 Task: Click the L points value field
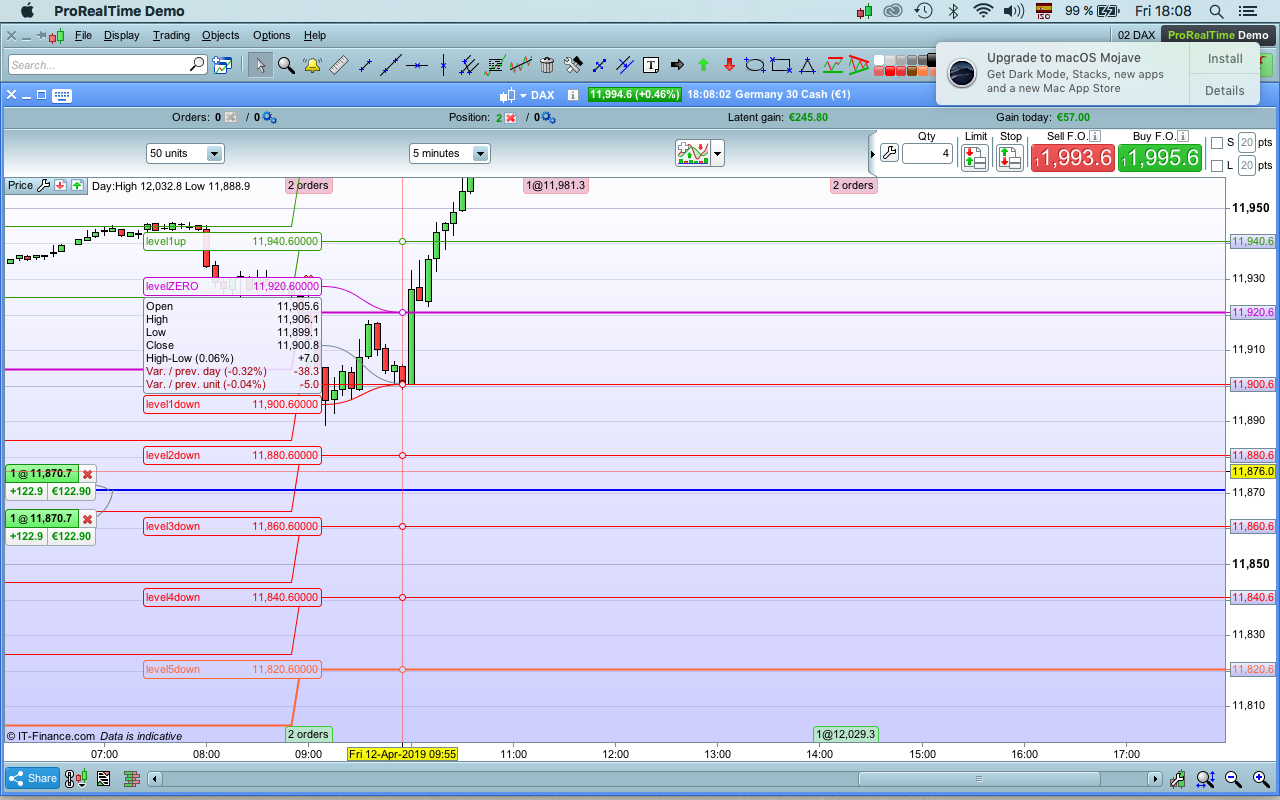click(x=1247, y=165)
